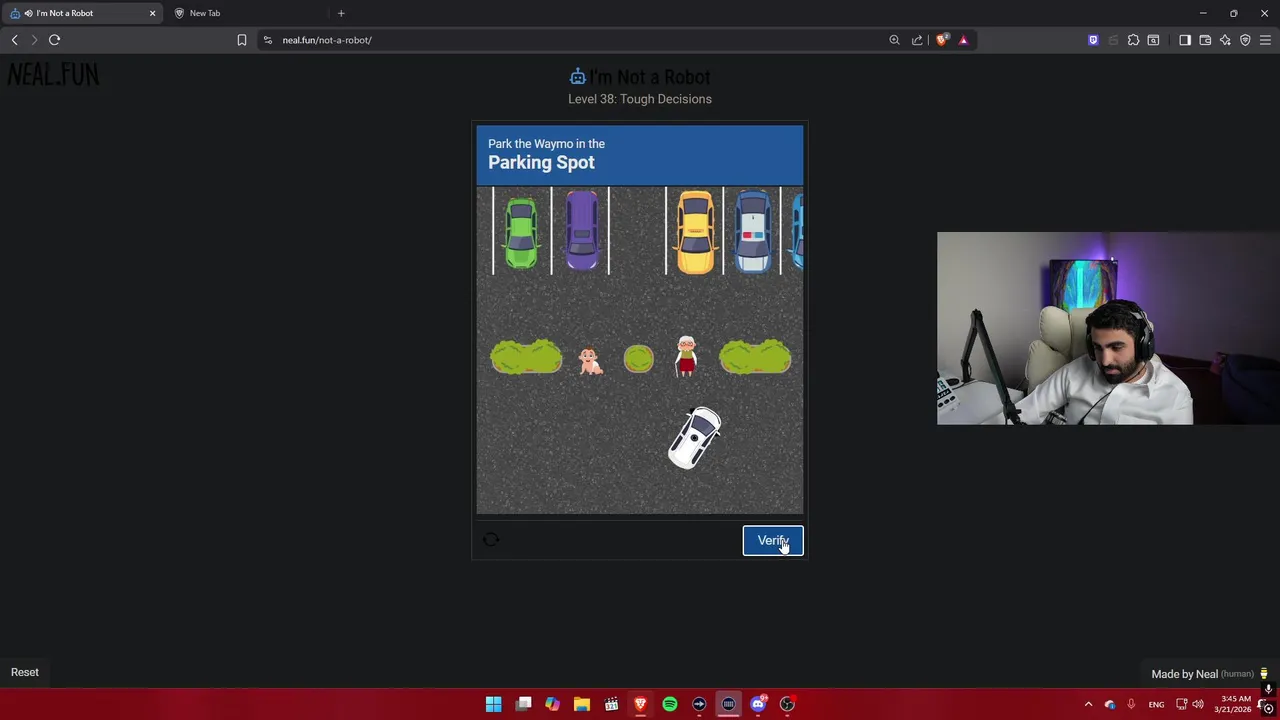Image resolution: width=1280 pixels, height=720 pixels.
Task: Toggle the browser sidebar panel
Action: coord(1185,40)
